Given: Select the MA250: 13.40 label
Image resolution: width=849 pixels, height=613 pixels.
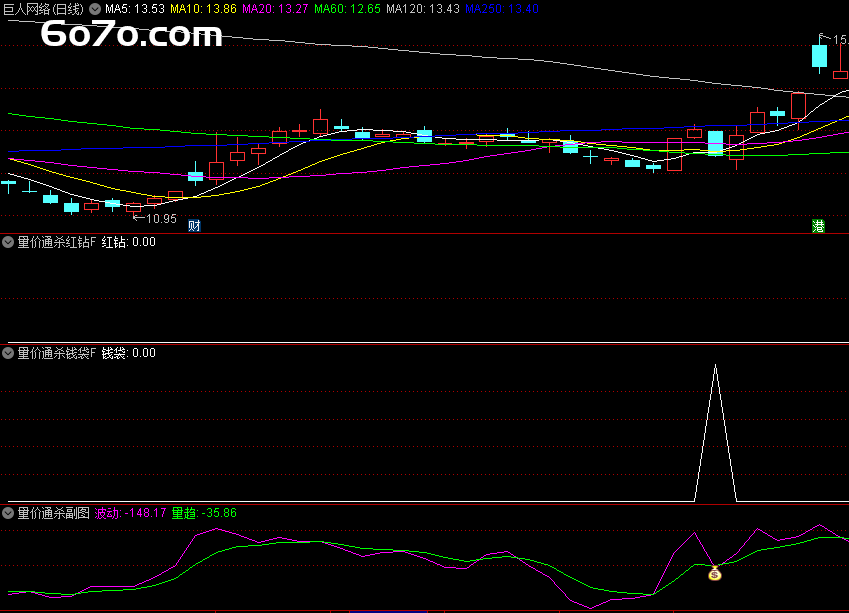Looking at the screenshot, I should pyautogui.click(x=501, y=9).
